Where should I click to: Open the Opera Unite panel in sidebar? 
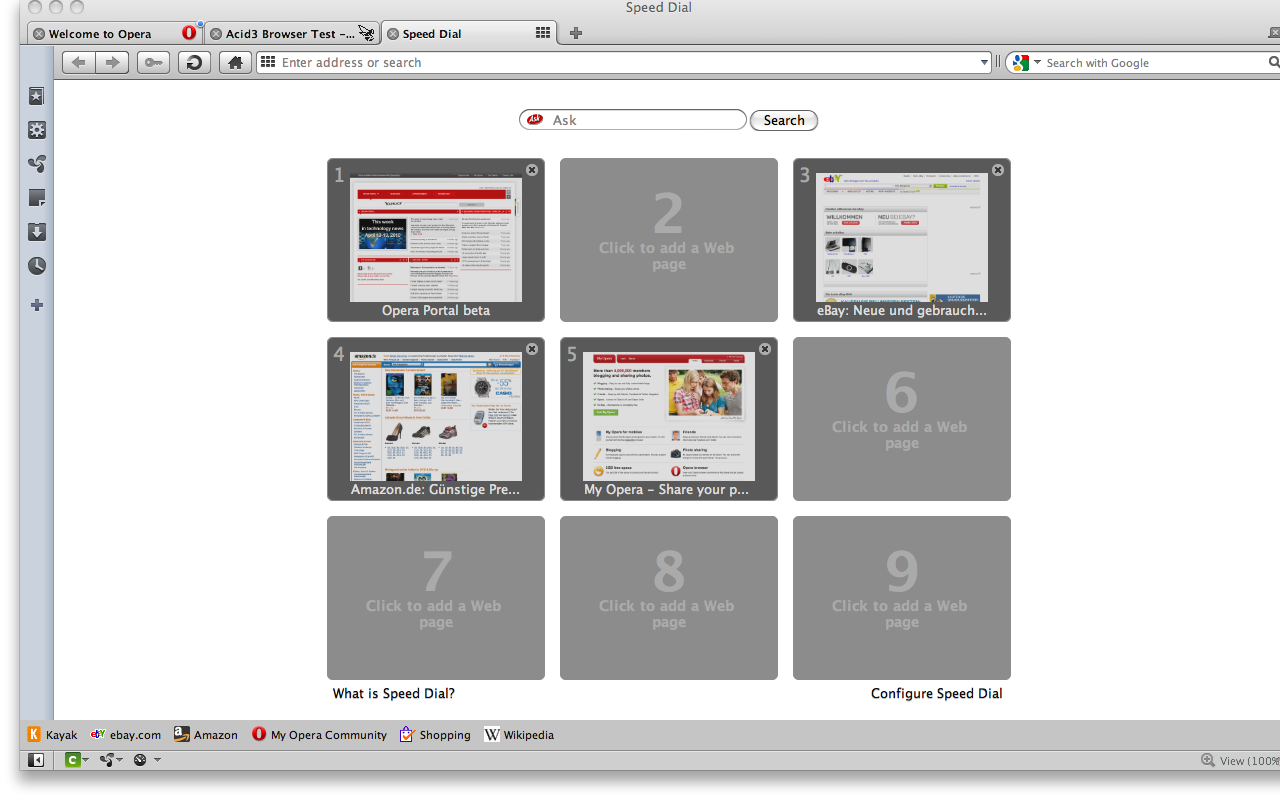(x=36, y=164)
